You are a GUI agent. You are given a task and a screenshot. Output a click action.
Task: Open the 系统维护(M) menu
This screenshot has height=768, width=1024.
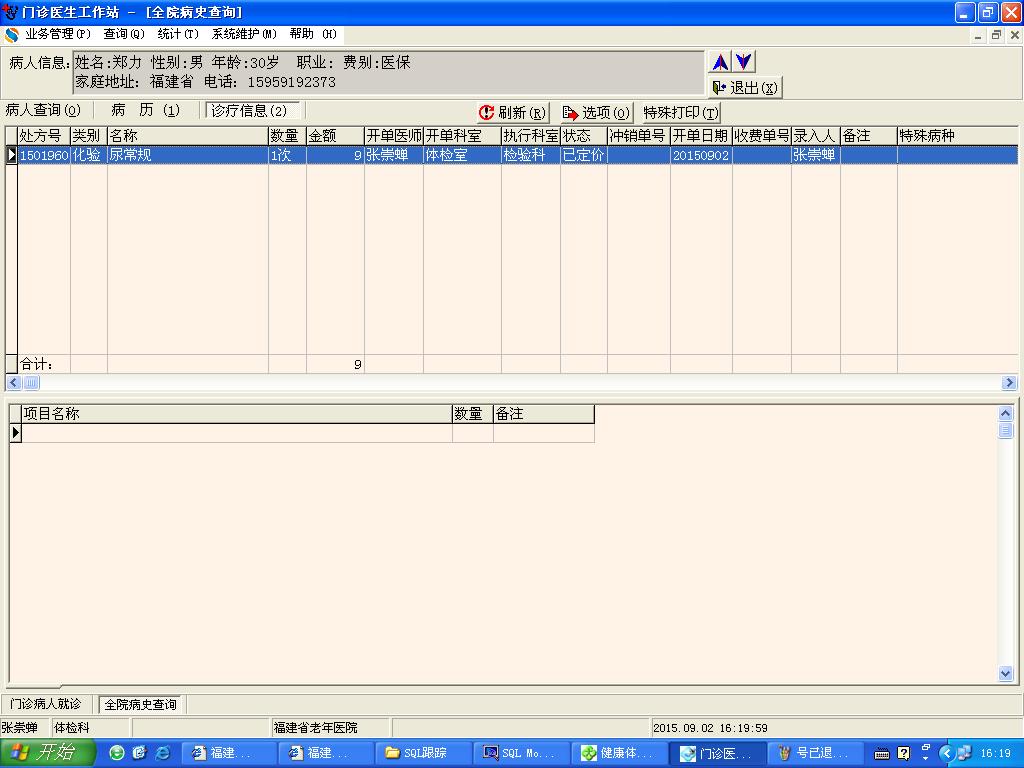244,34
